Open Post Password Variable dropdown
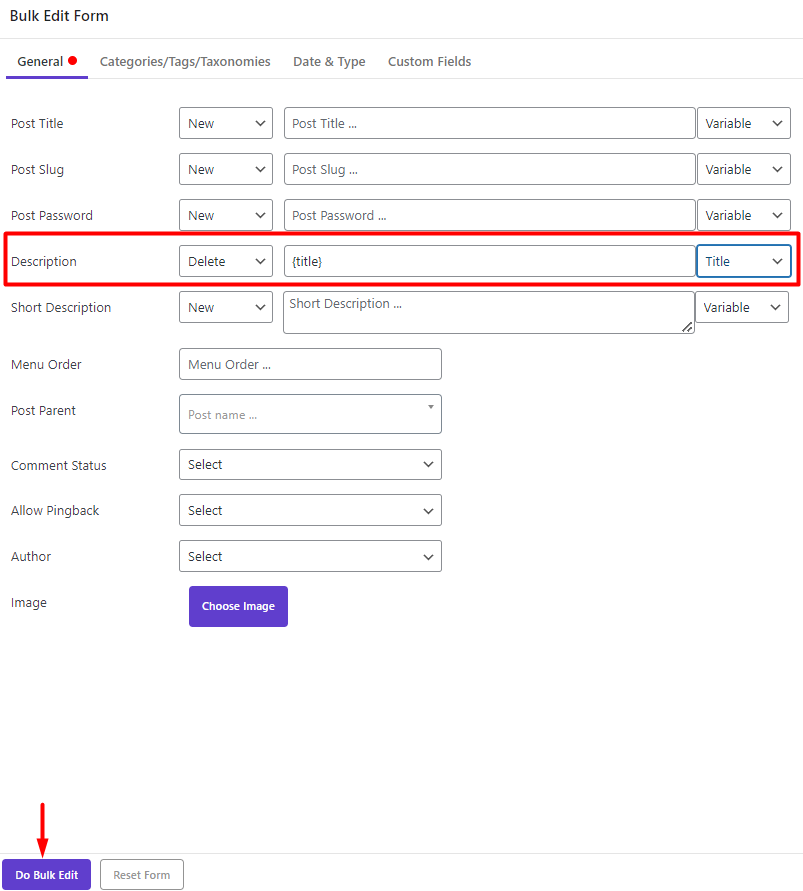 (x=743, y=215)
